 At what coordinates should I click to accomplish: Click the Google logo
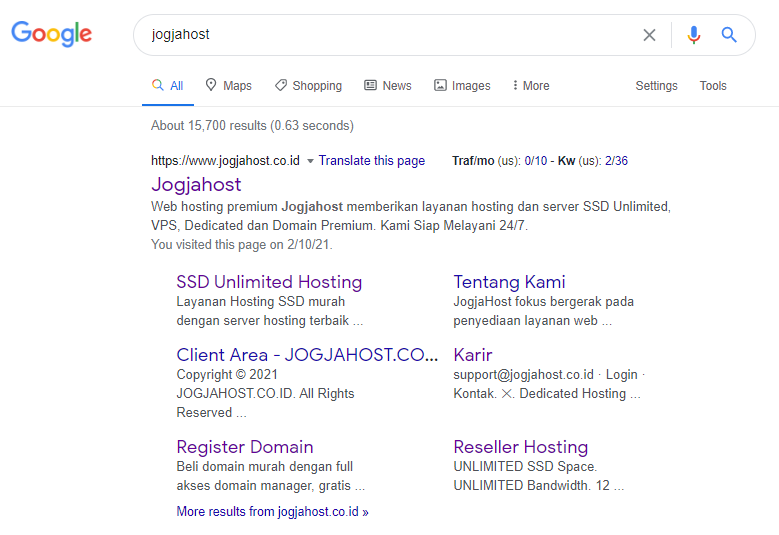[x=52, y=34]
